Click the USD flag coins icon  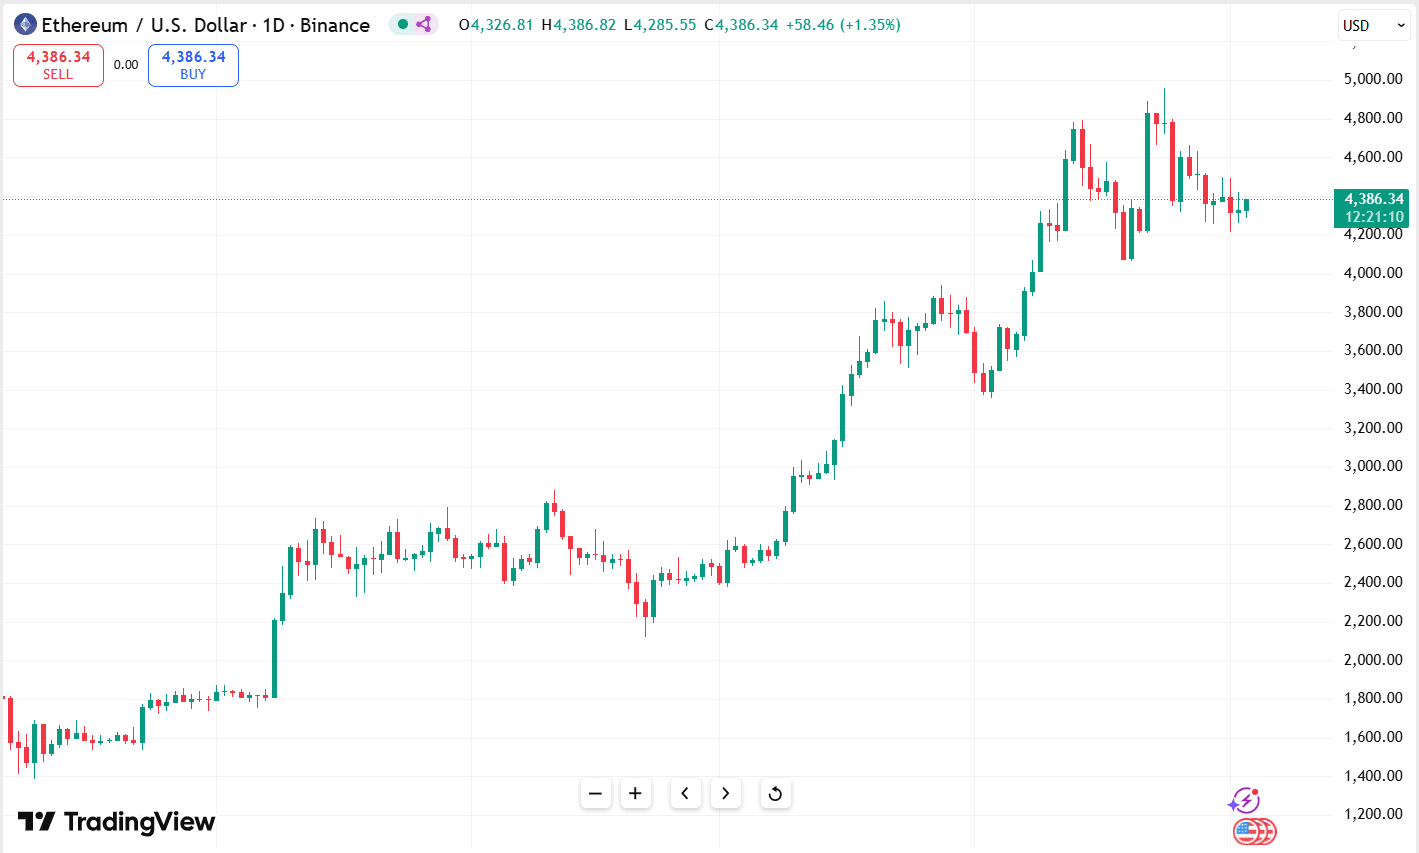[x=1253, y=831]
